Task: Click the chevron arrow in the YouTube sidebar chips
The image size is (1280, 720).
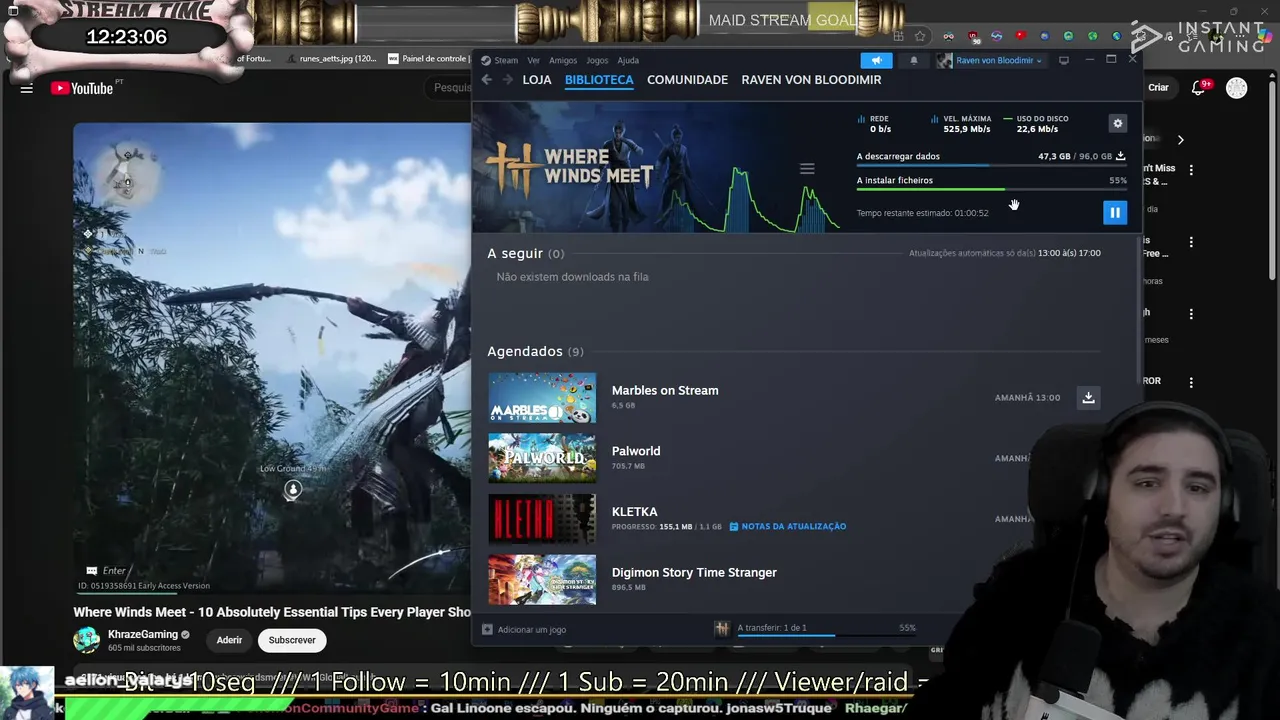Action: pyautogui.click(x=1180, y=140)
